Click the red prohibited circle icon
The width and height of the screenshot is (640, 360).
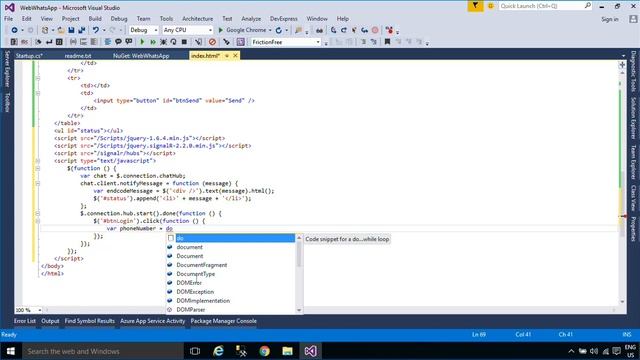coord(212,42)
